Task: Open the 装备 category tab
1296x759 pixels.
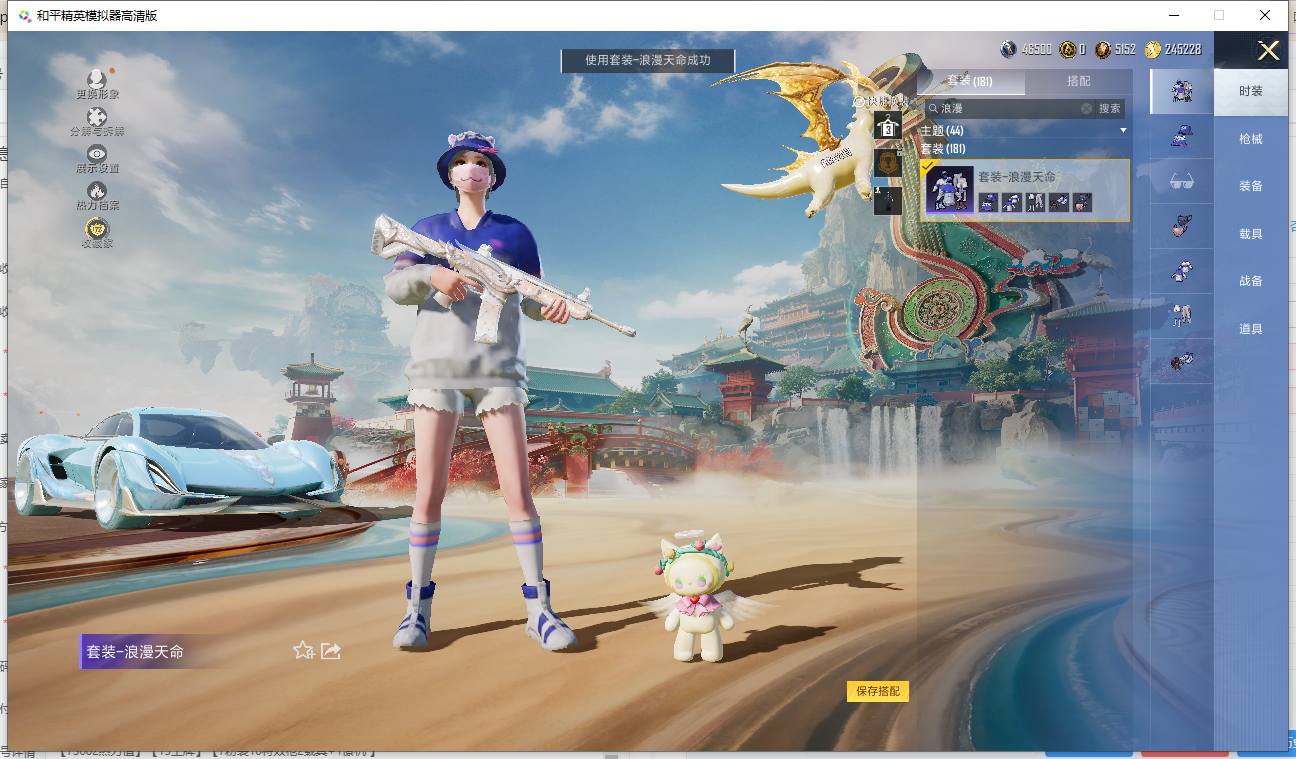Action: (1251, 186)
